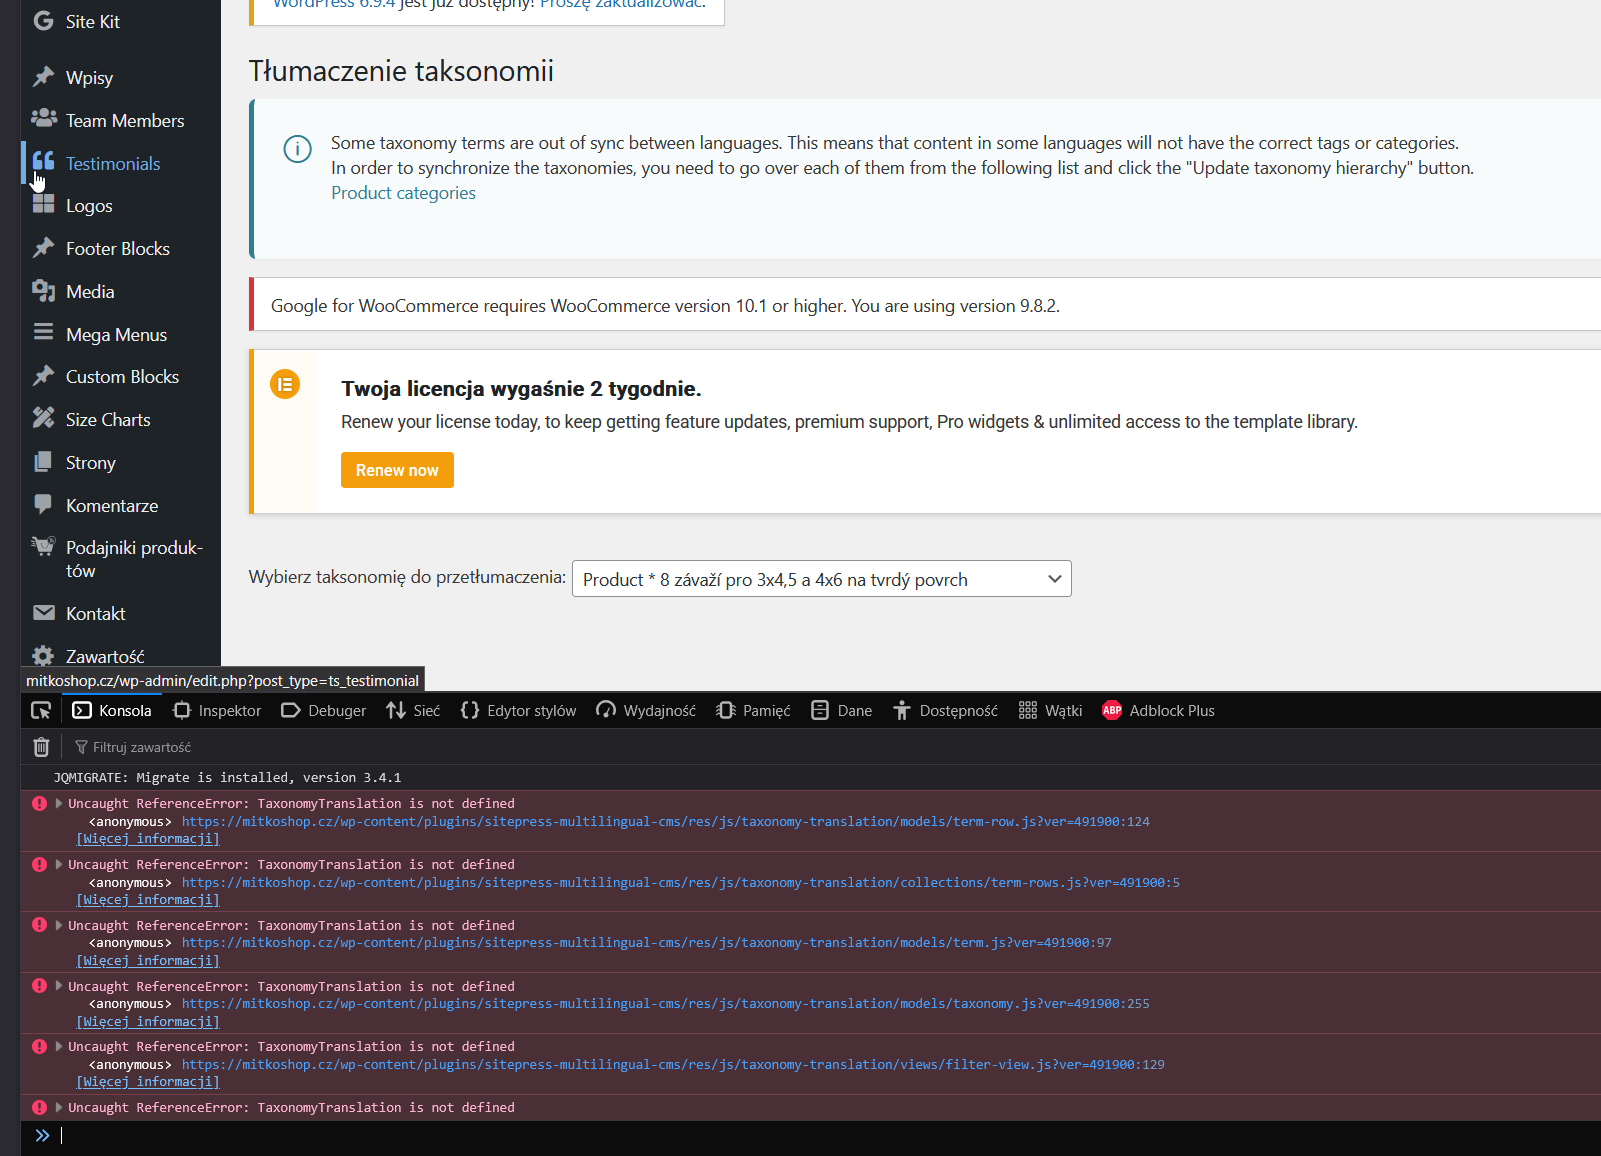Open the taxonomy selection dropdown
1601x1156 pixels.
(x=821, y=579)
